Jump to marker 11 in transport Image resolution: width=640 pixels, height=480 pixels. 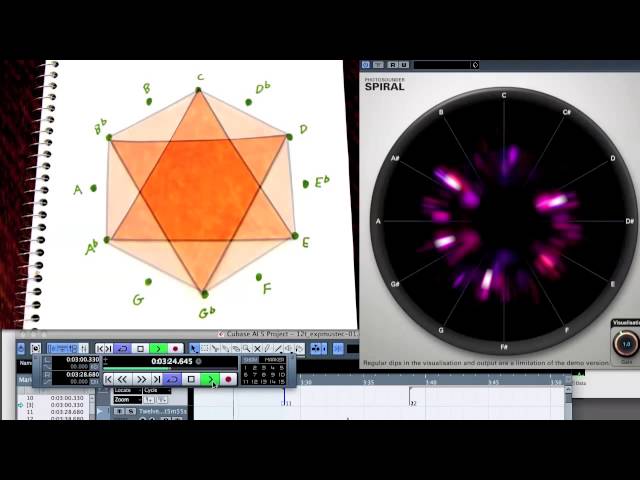click(245, 382)
